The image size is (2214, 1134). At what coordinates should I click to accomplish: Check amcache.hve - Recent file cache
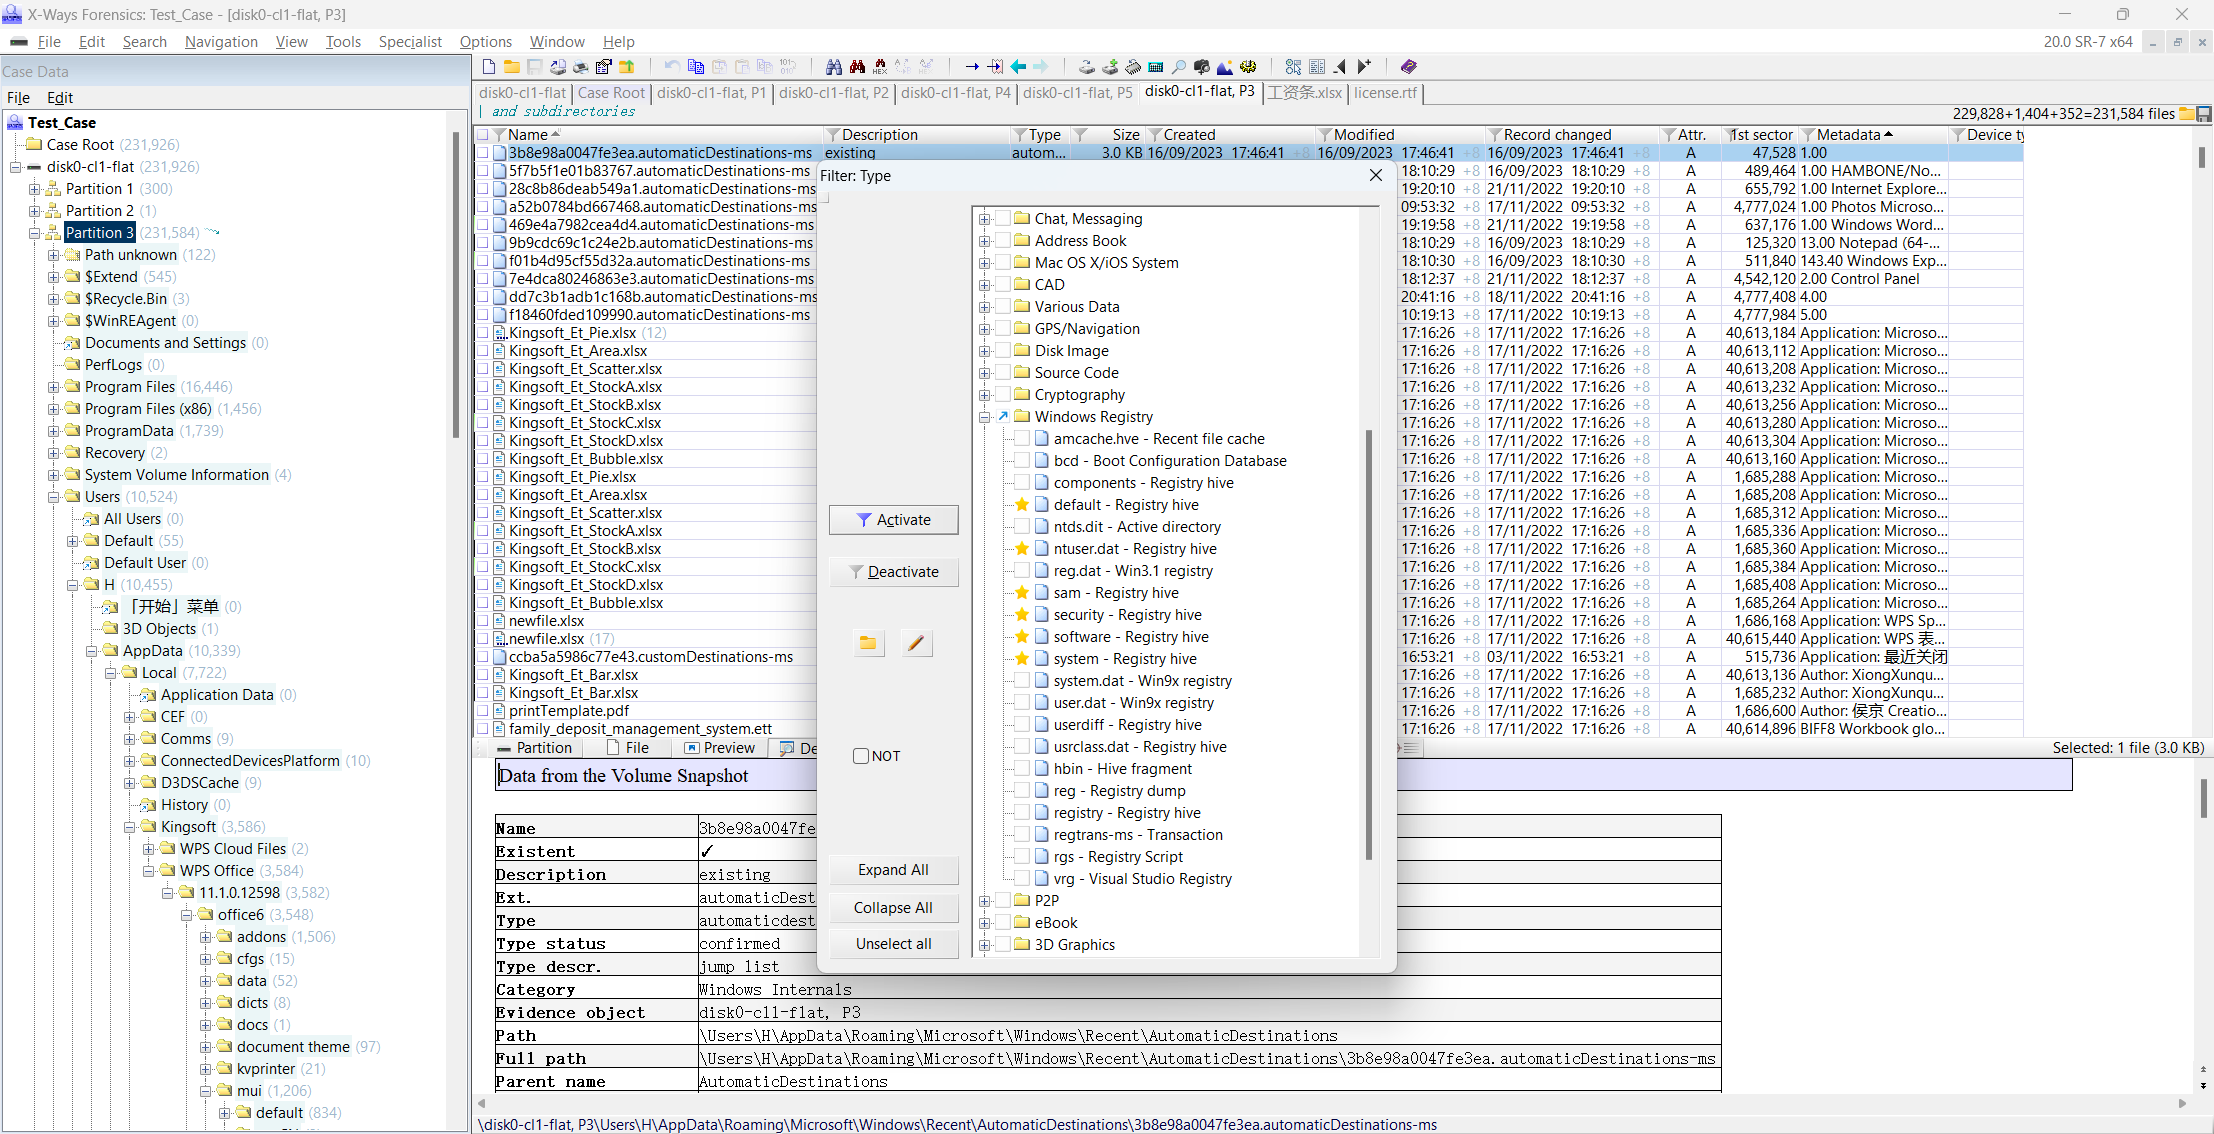pyautogui.click(x=1022, y=439)
